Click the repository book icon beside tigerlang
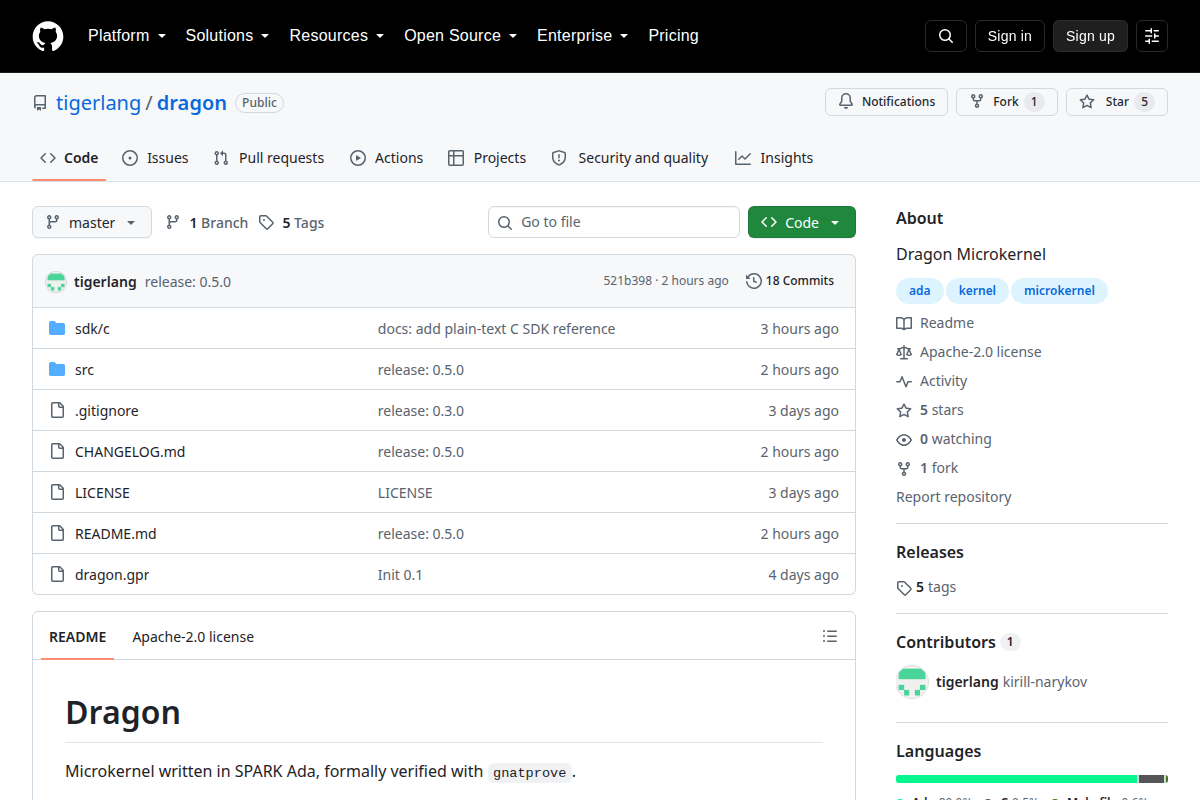This screenshot has width=1200, height=800. pyautogui.click(x=40, y=103)
